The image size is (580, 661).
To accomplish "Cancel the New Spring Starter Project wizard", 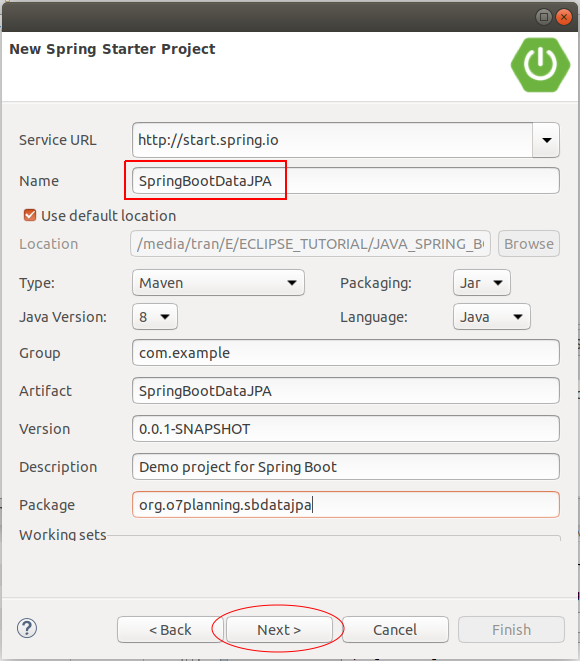I will [395, 629].
